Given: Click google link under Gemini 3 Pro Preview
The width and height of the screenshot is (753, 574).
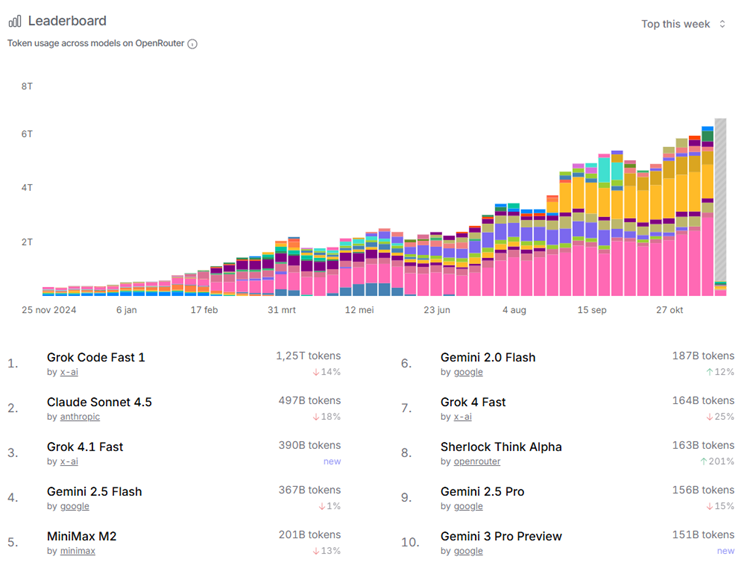Looking at the screenshot, I should click(468, 551).
